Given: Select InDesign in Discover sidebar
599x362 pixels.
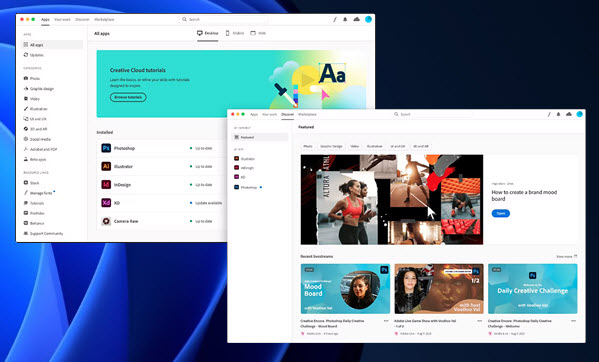Looking at the screenshot, I should (x=244, y=168).
